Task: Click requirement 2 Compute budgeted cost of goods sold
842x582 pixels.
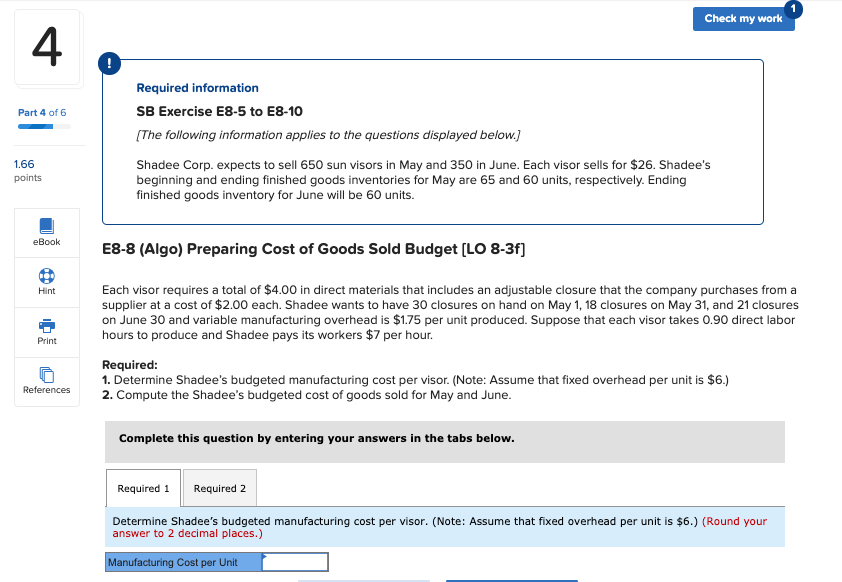Action: click(x=307, y=395)
